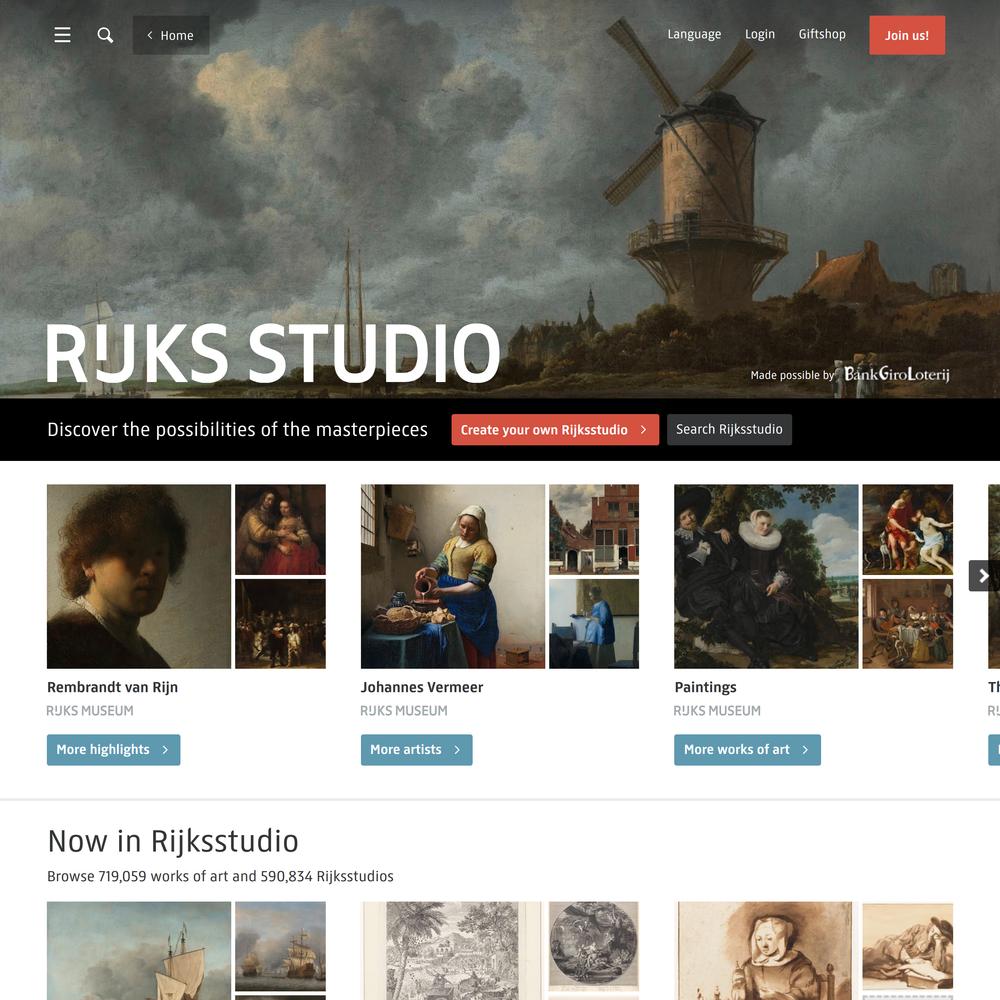Go back using the Home button

[x=171, y=35]
